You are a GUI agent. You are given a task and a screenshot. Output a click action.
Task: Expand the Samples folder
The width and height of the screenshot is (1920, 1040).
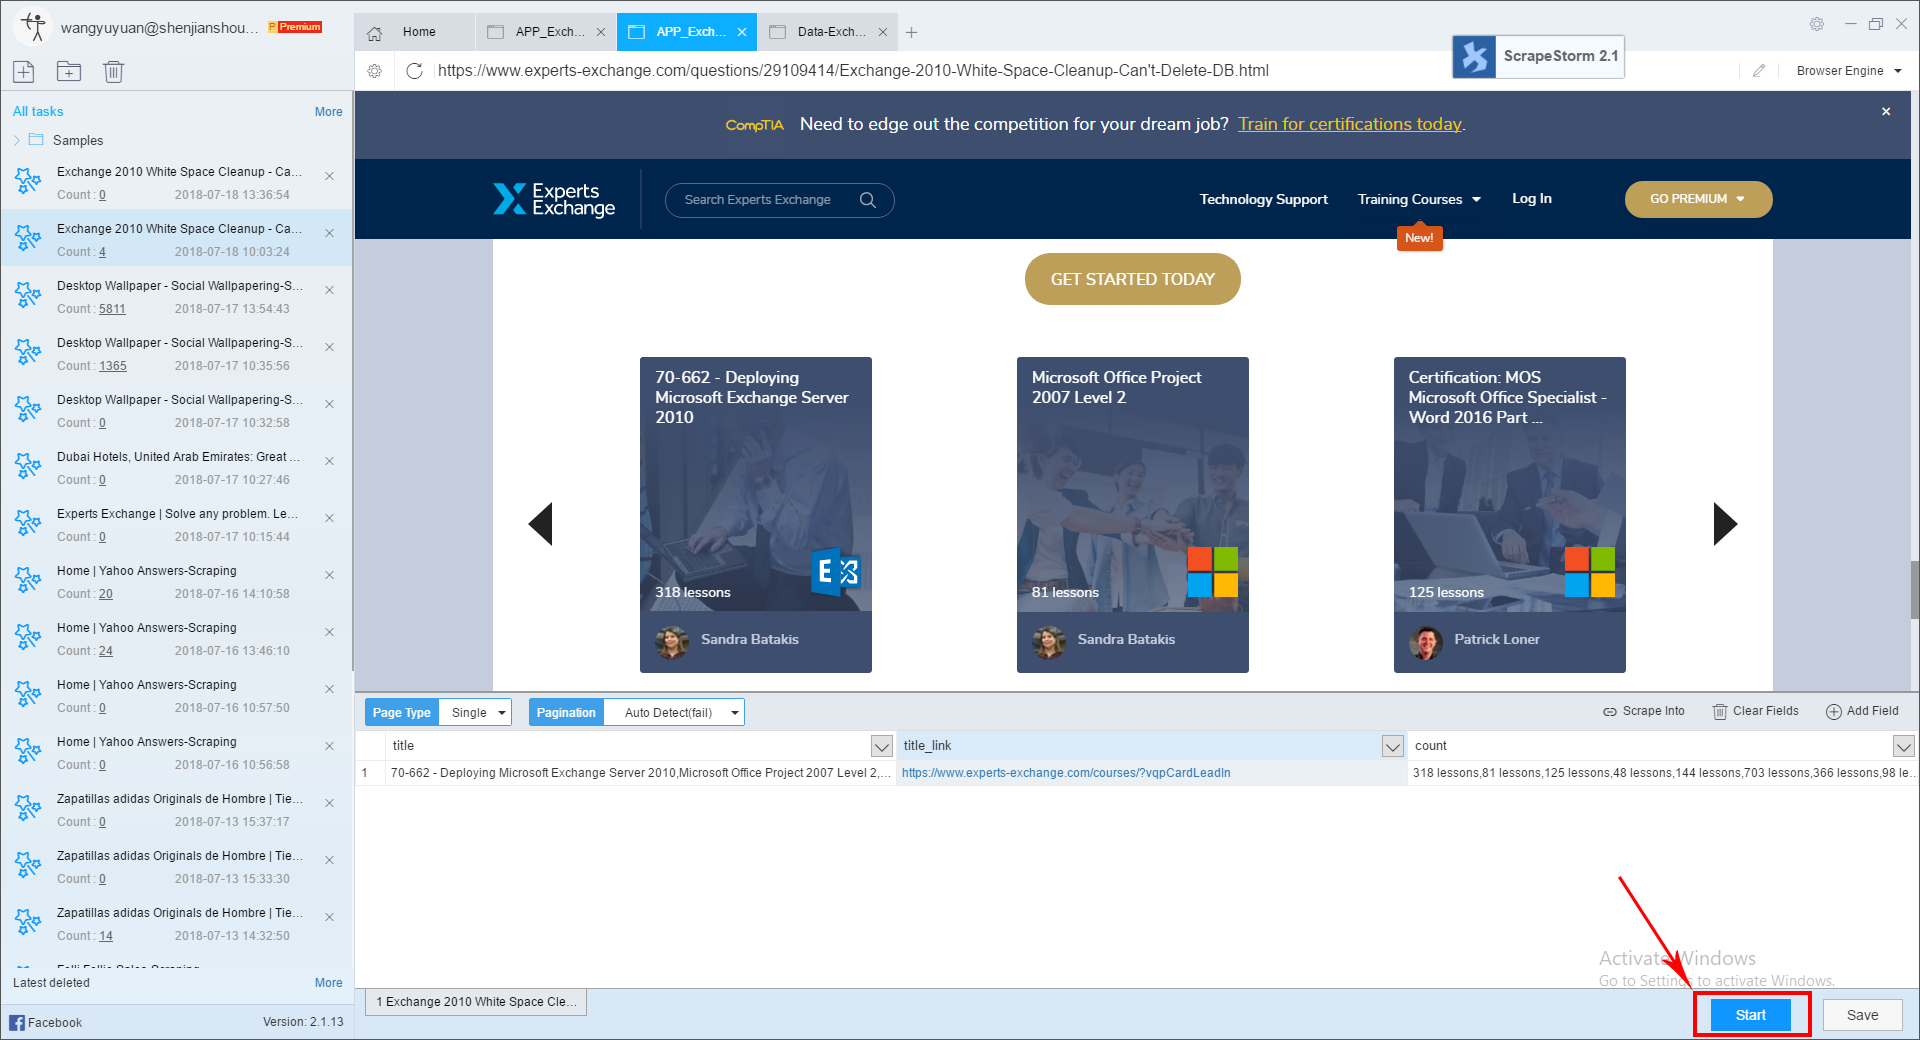tap(17, 140)
